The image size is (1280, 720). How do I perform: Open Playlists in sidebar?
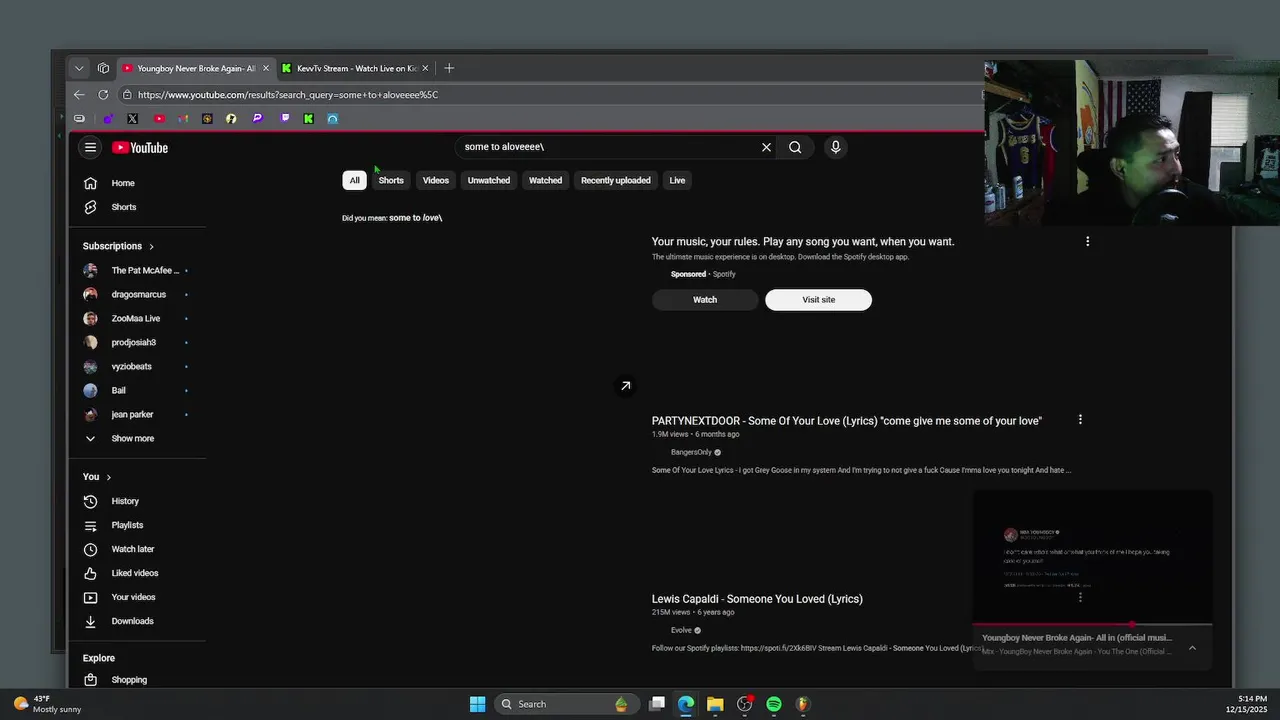pos(137,525)
